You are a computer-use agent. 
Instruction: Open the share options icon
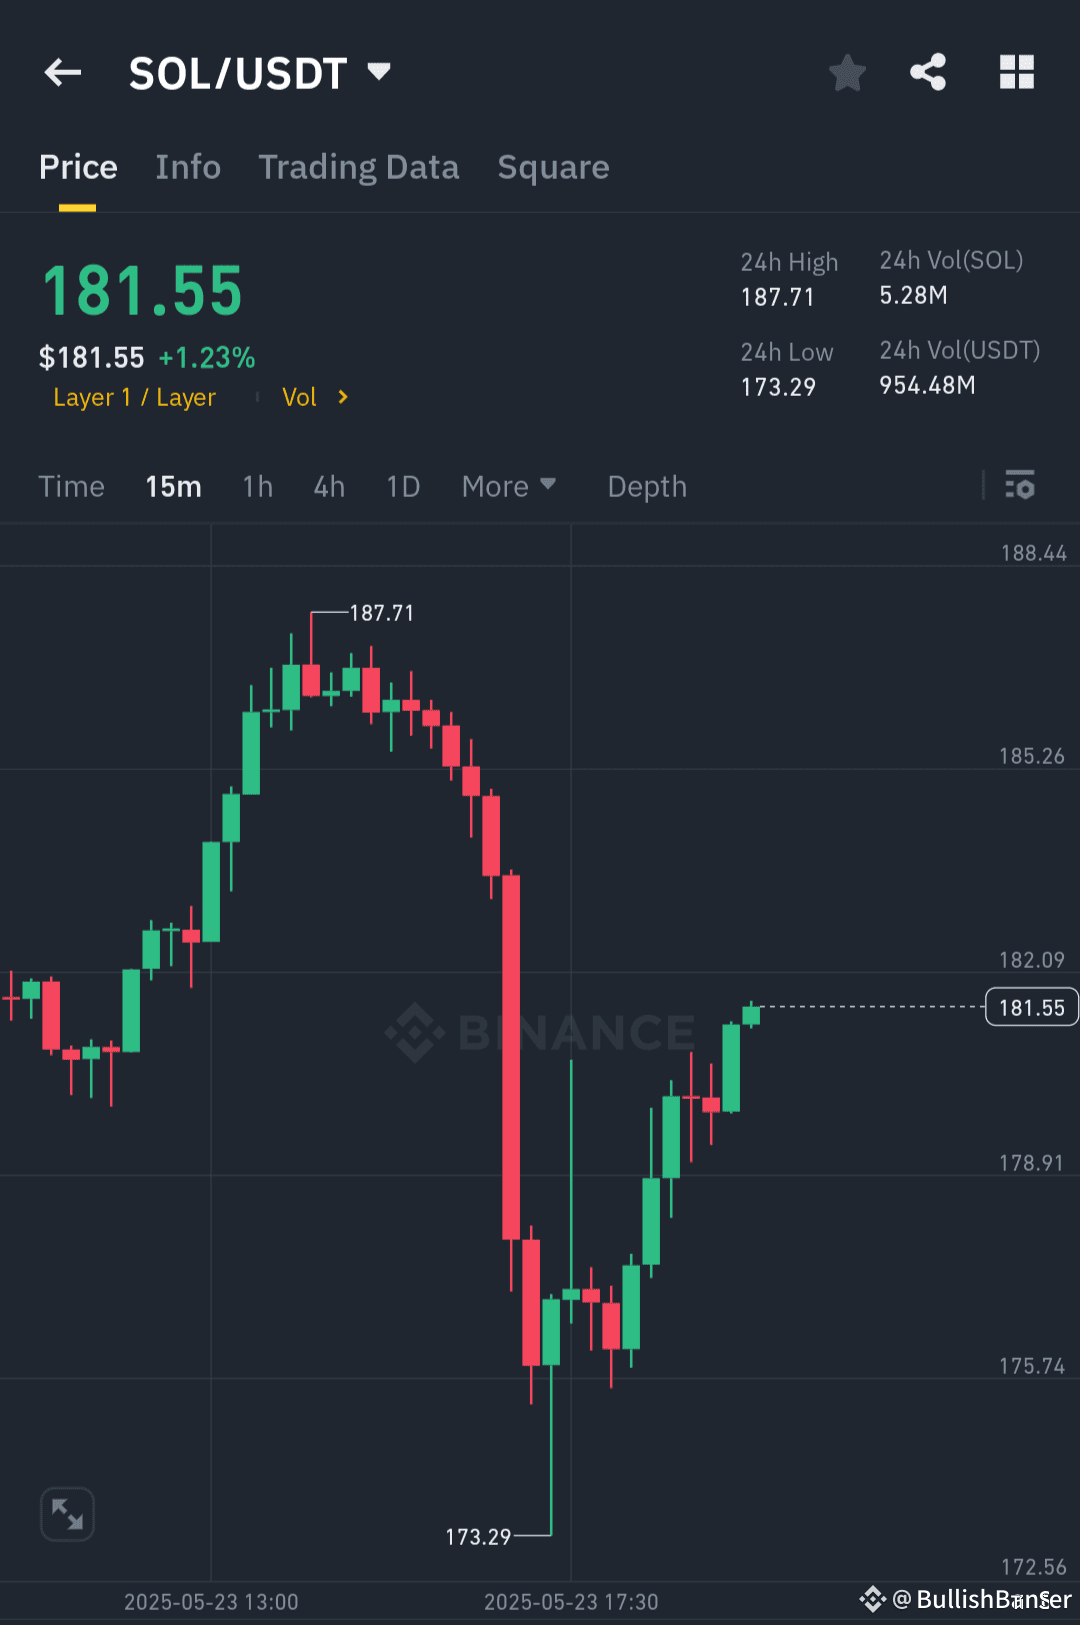click(x=928, y=72)
